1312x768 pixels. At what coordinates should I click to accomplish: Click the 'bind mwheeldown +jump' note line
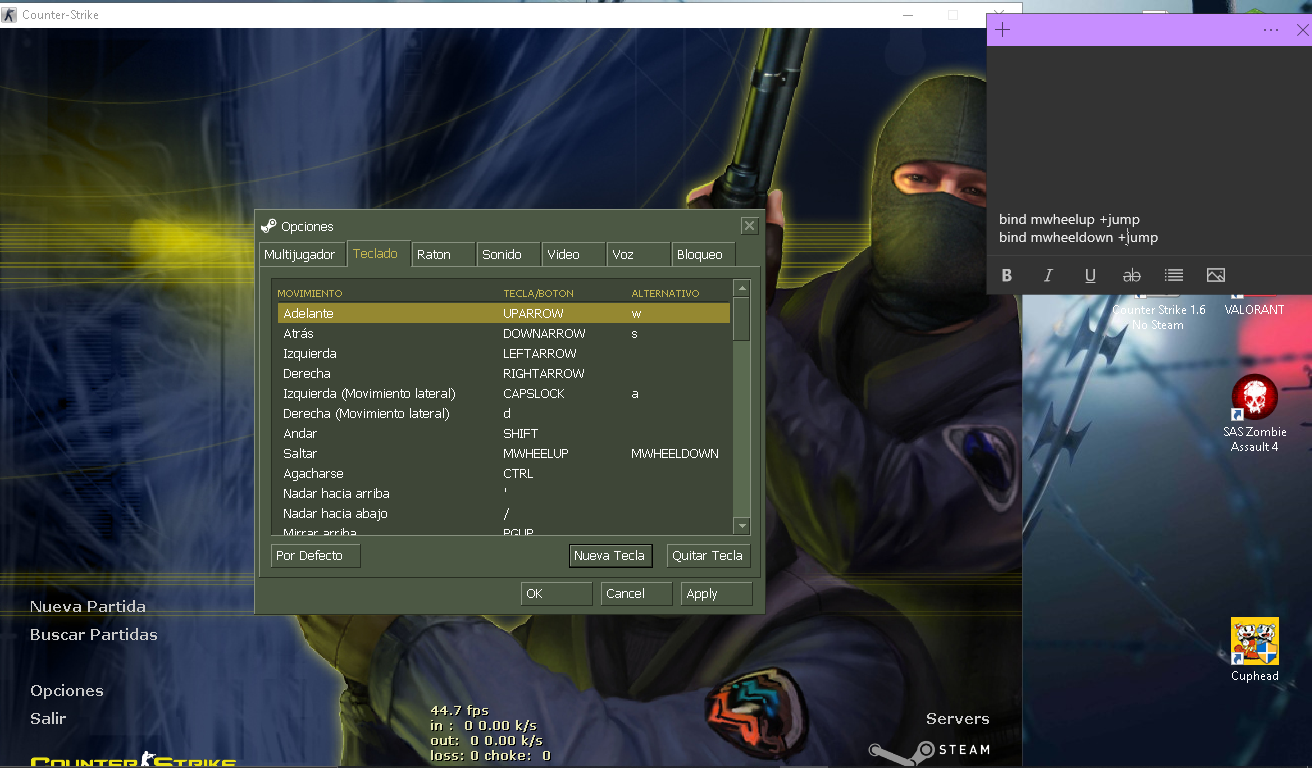[1078, 238]
